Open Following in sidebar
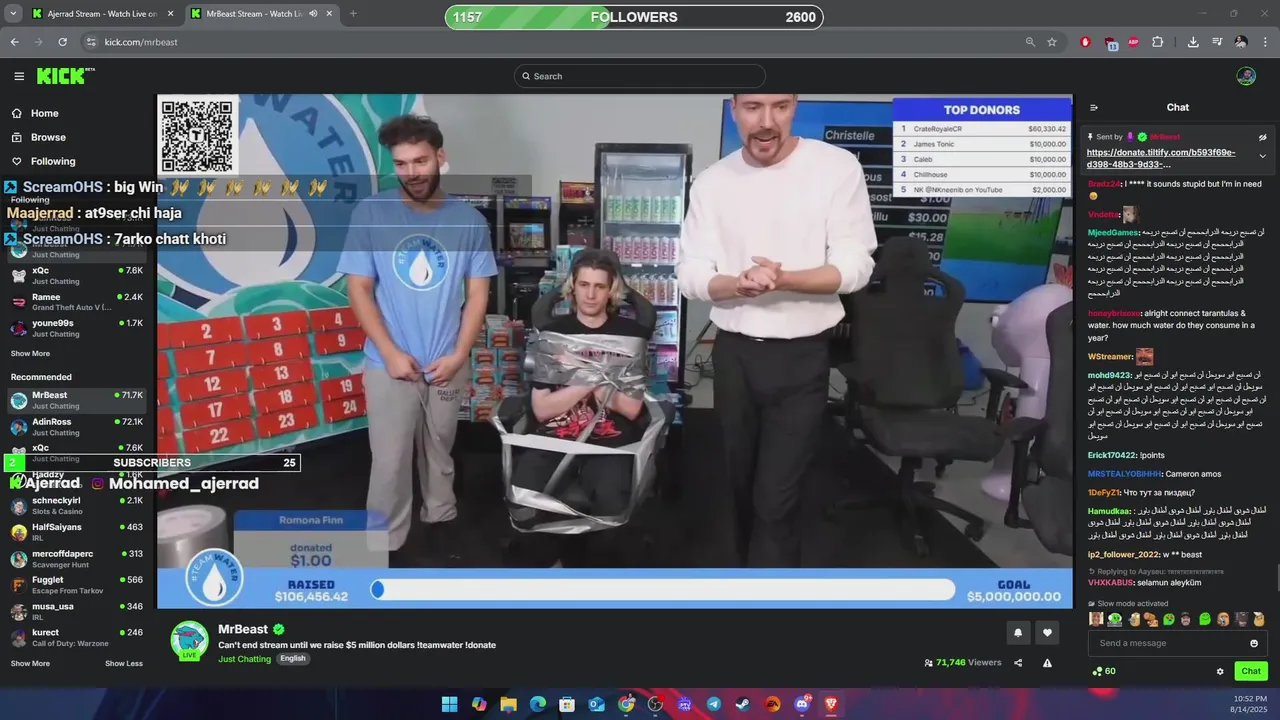The height and width of the screenshot is (720, 1280). coord(53,161)
